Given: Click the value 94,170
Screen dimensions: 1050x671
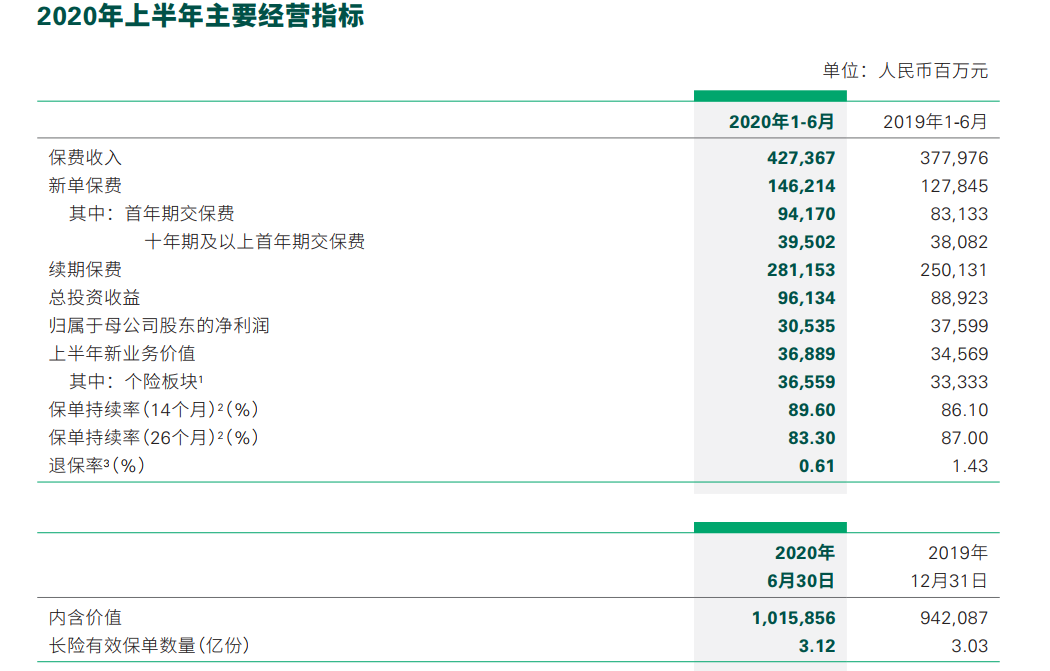Looking at the screenshot, I should [806, 214].
